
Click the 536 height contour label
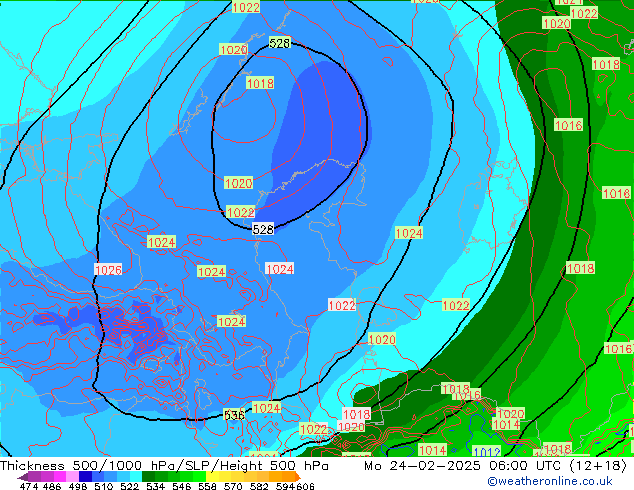(234, 415)
